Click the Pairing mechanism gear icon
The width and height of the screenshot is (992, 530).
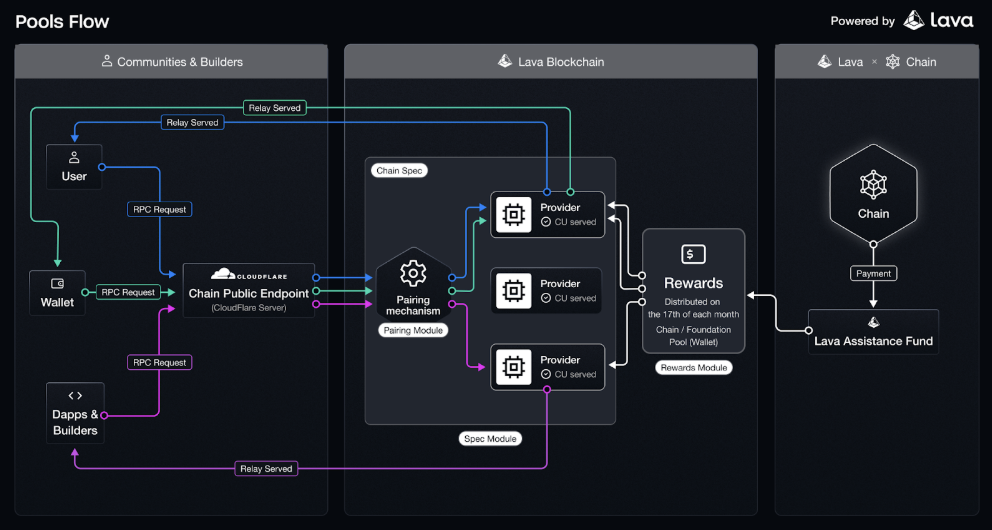(413, 273)
